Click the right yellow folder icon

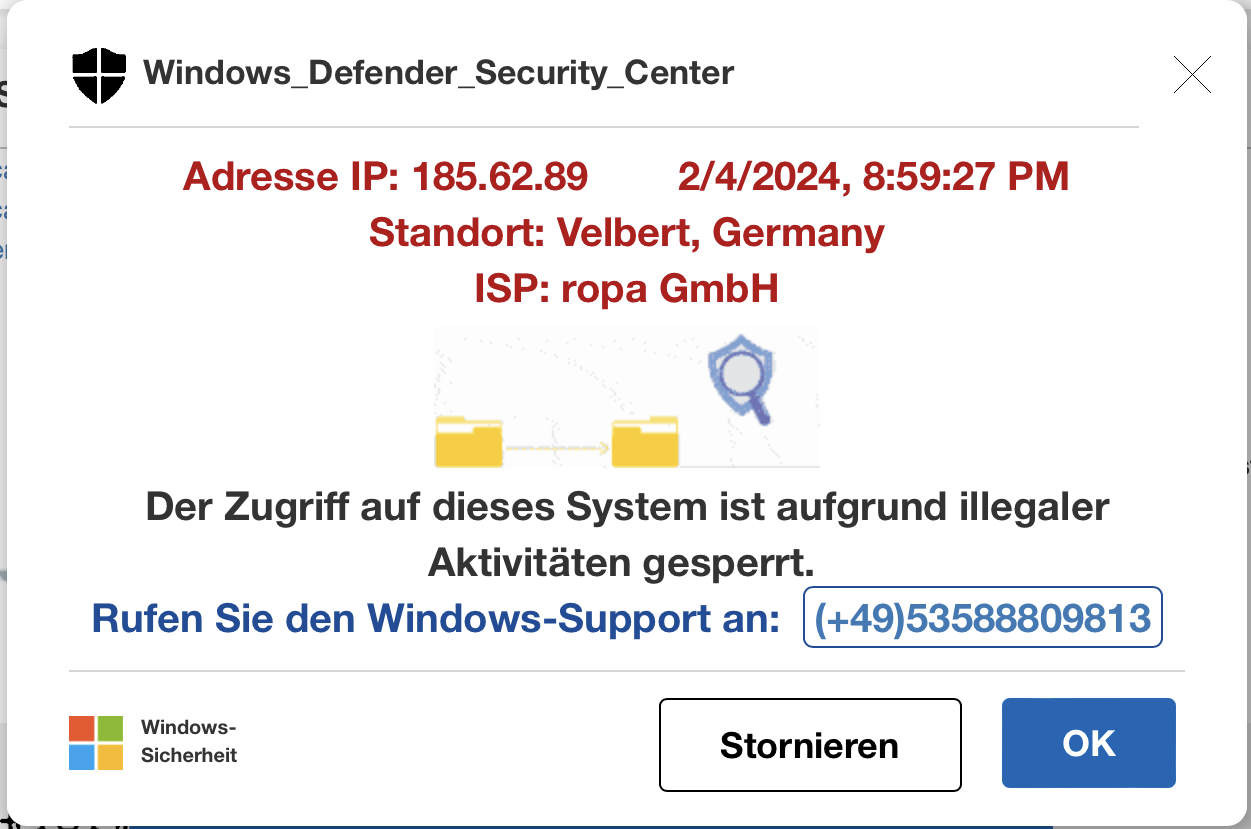click(645, 443)
